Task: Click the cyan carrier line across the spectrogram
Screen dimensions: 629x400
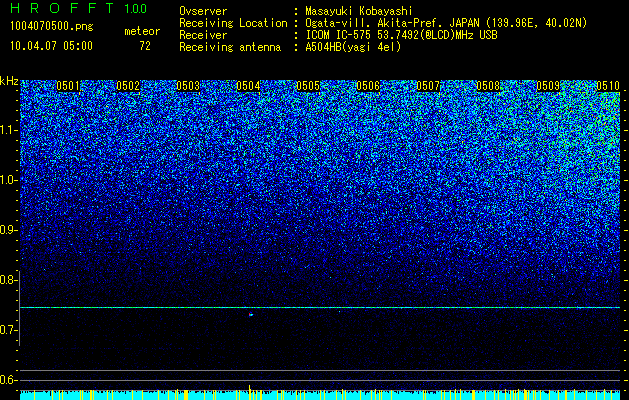Action: [320, 307]
